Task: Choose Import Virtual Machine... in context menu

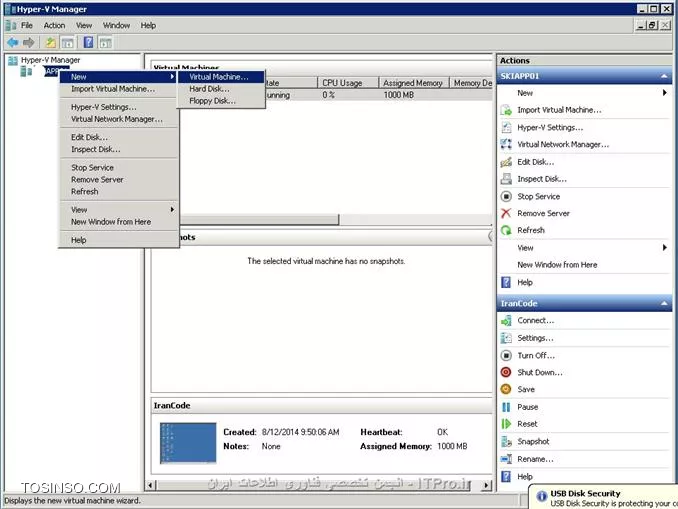Action: 118,89
